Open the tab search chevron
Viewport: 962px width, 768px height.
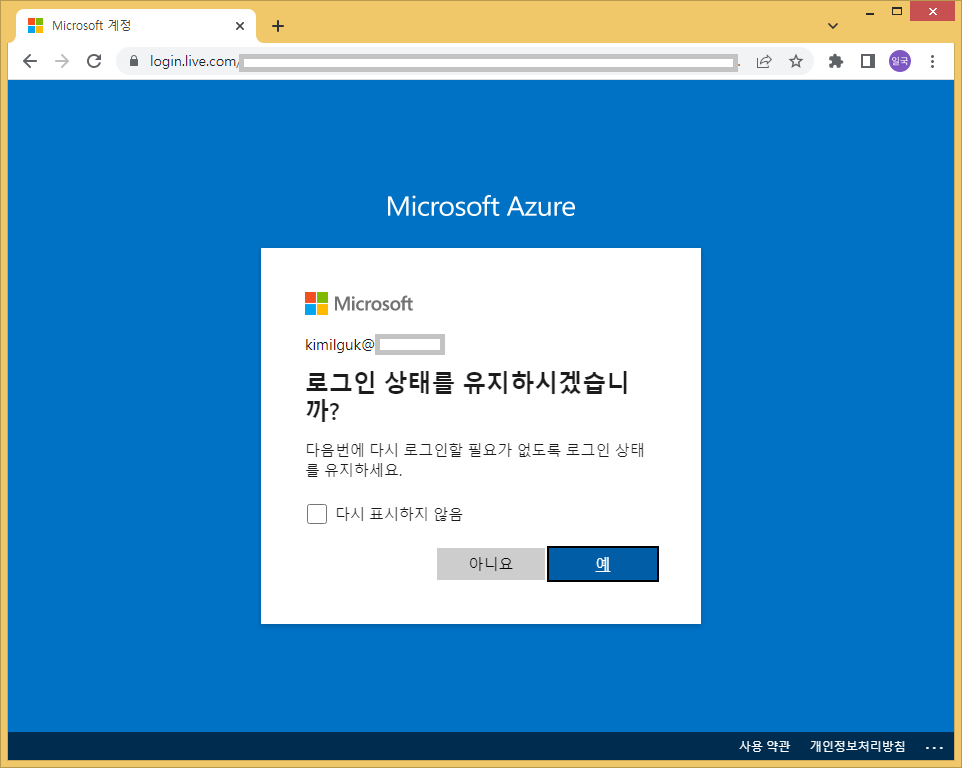tap(833, 26)
